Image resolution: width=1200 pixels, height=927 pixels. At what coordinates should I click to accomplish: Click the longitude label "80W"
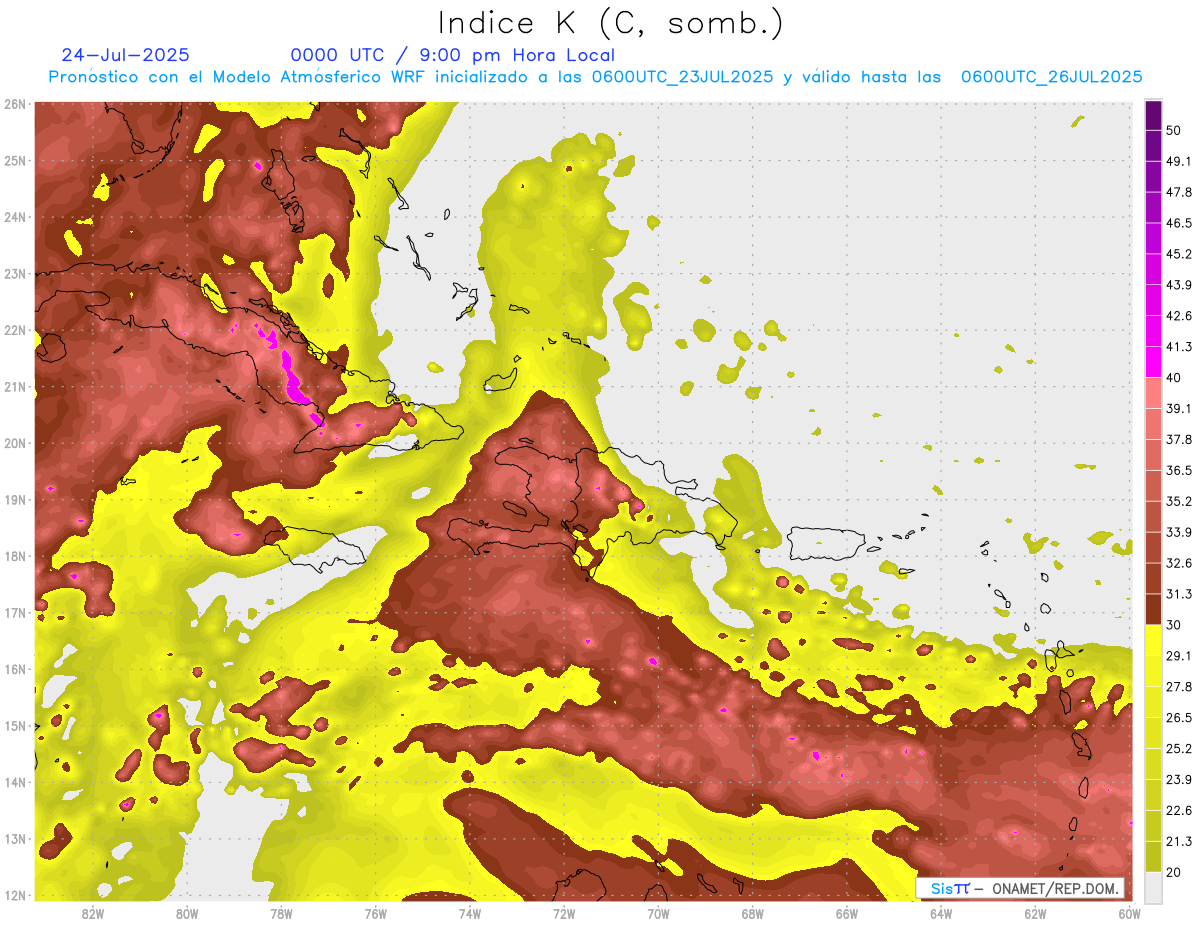point(187,913)
